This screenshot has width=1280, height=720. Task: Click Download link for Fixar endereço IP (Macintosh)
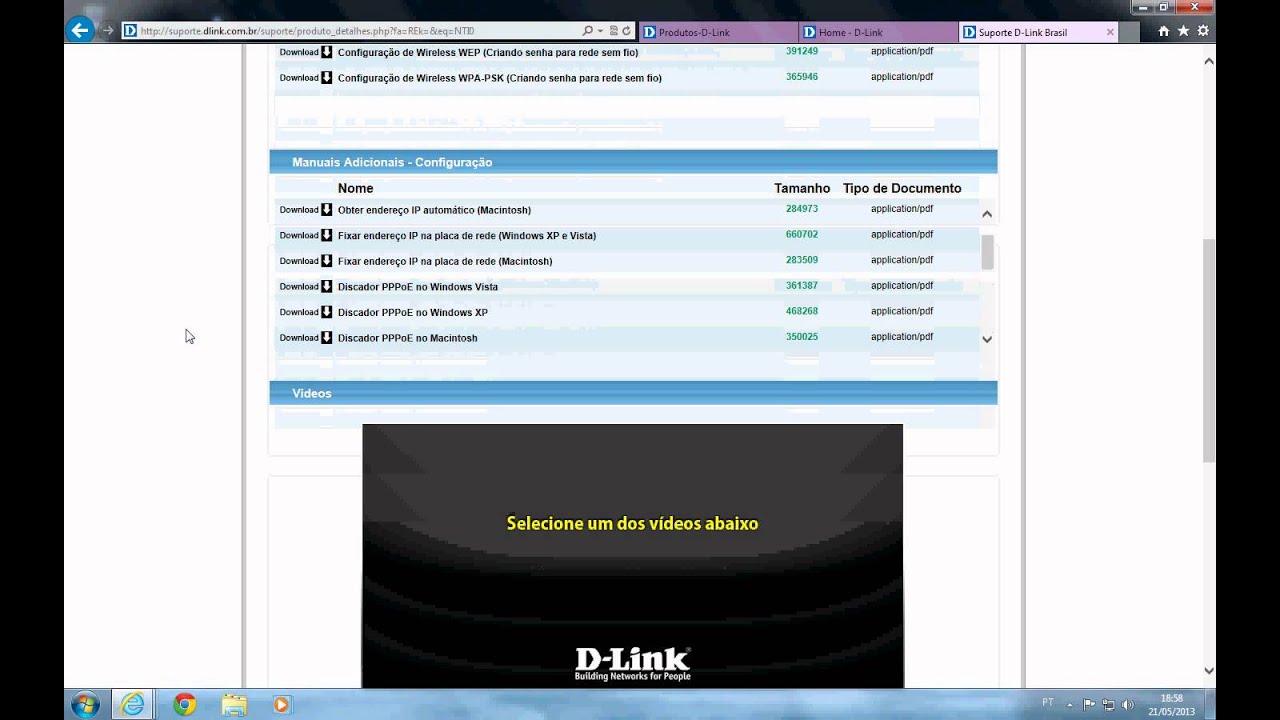pos(298,260)
